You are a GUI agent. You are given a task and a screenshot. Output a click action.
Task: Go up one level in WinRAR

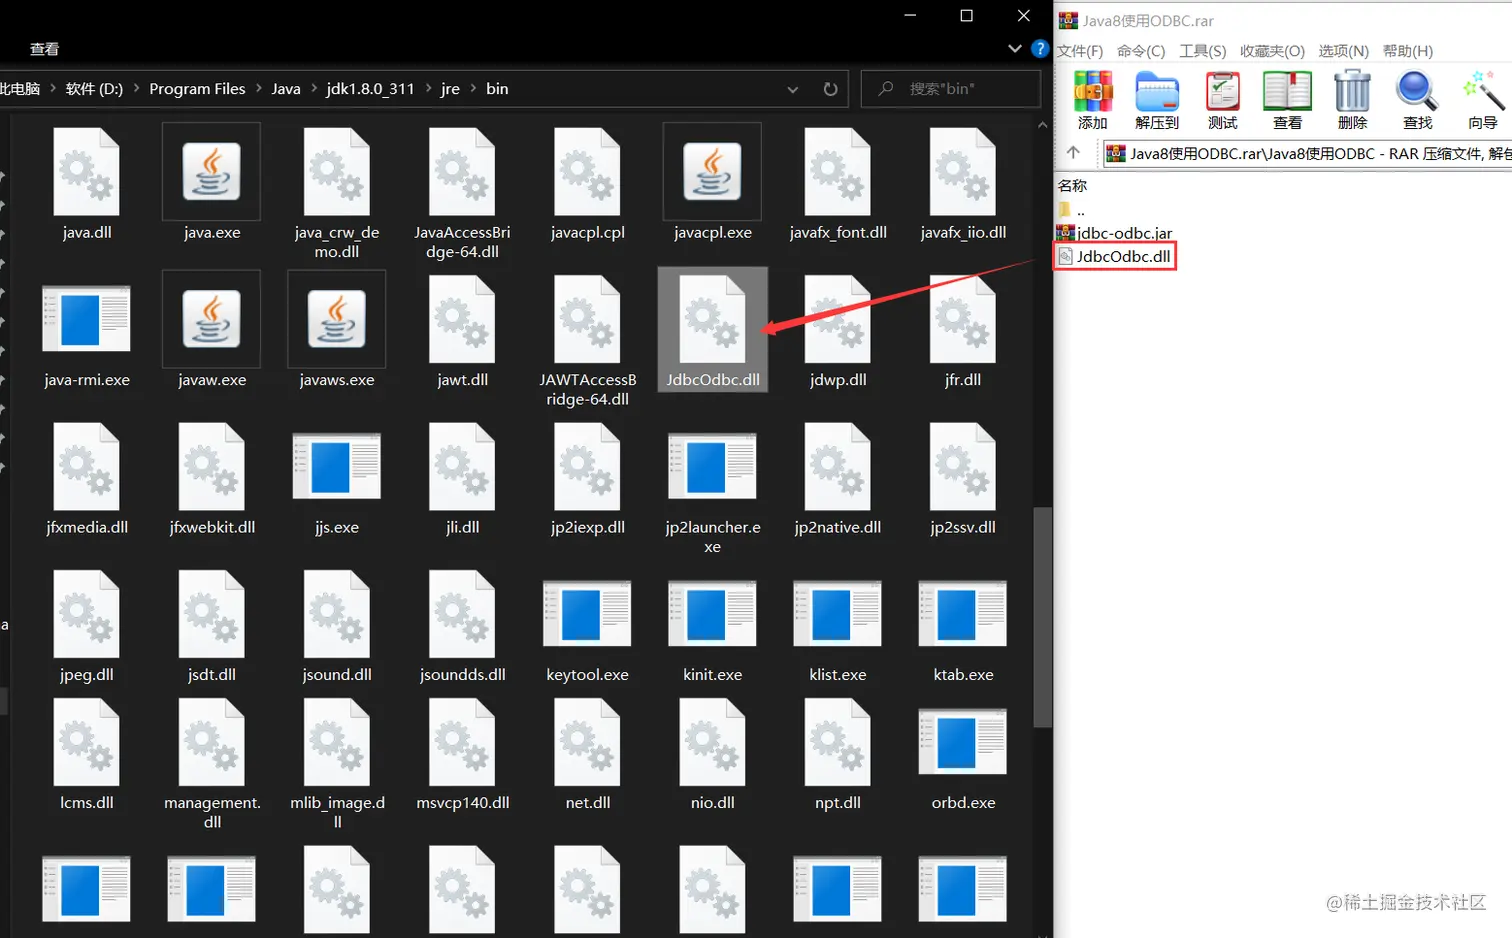[x=1073, y=153]
